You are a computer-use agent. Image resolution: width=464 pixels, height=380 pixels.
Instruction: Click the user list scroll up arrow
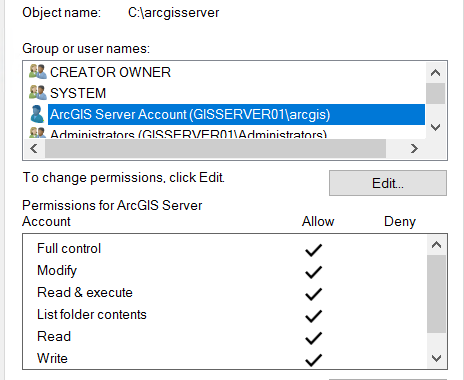(435, 73)
